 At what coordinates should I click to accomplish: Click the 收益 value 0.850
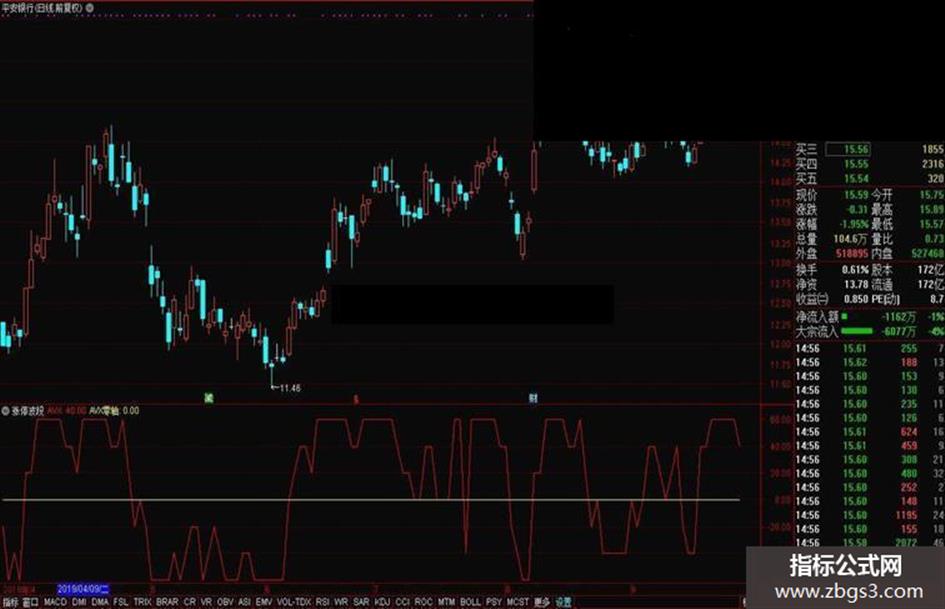pos(856,299)
